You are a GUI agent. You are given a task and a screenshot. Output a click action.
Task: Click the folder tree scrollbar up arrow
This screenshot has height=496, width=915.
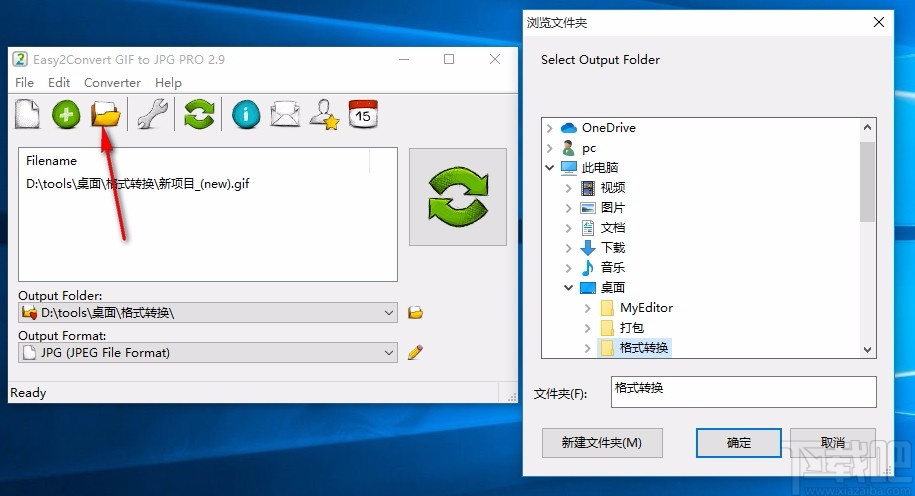pyautogui.click(x=867, y=127)
